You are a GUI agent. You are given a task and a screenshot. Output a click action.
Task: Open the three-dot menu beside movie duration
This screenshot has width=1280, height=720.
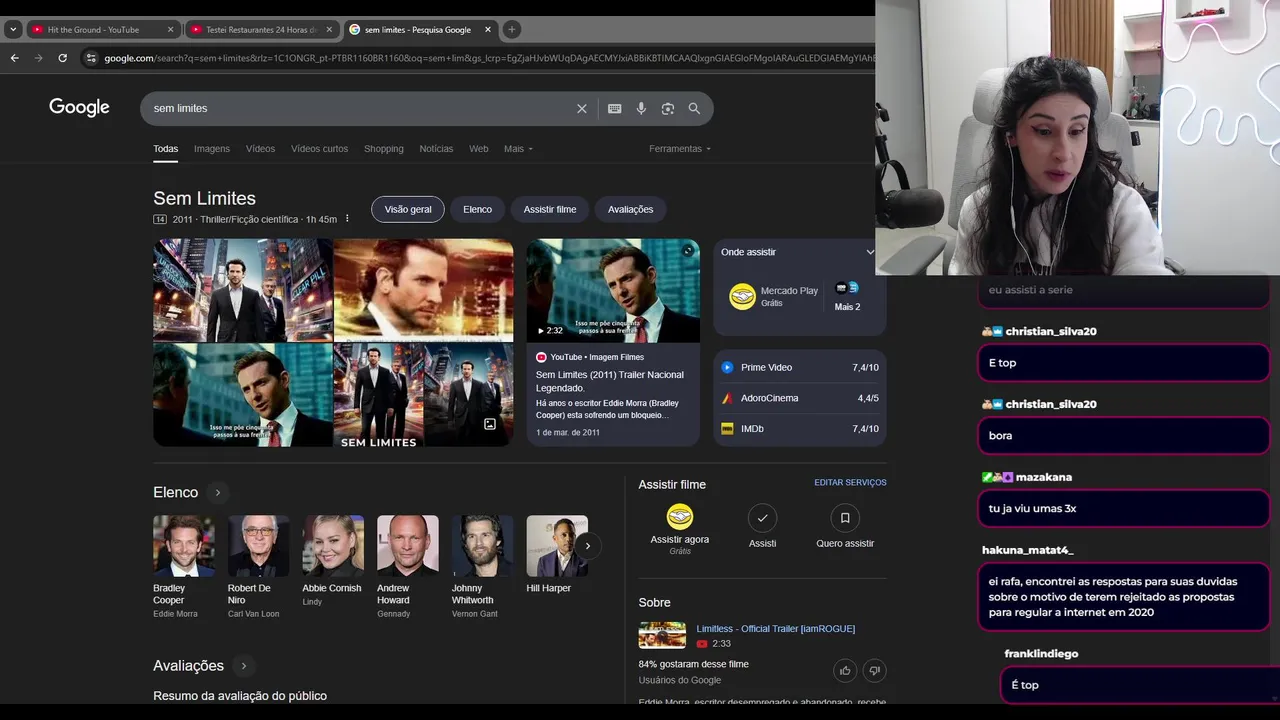click(x=347, y=219)
